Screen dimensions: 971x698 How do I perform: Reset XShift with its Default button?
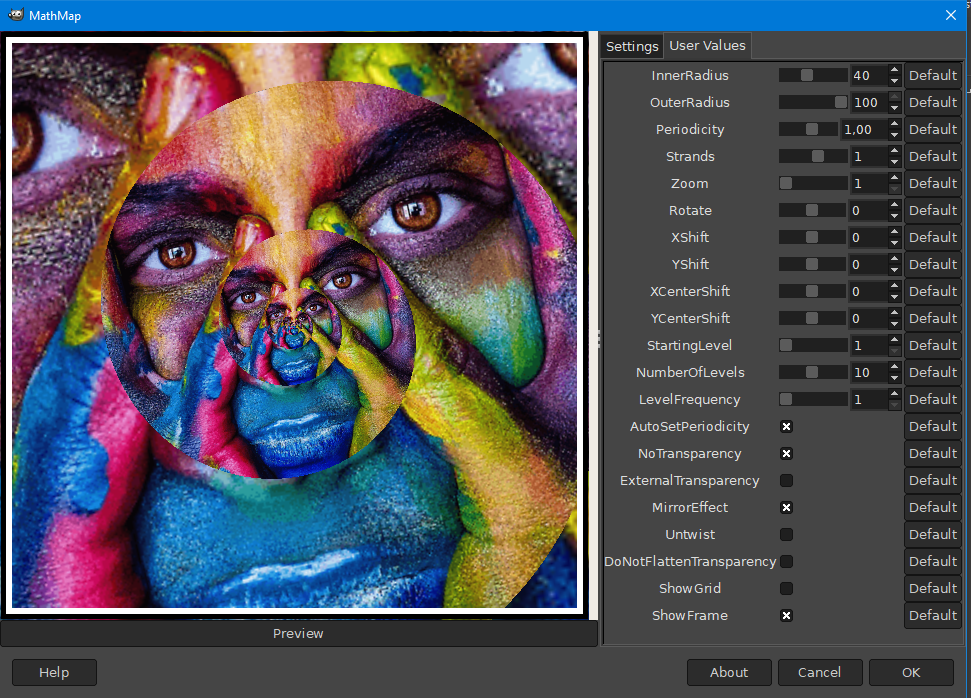click(x=933, y=237)
